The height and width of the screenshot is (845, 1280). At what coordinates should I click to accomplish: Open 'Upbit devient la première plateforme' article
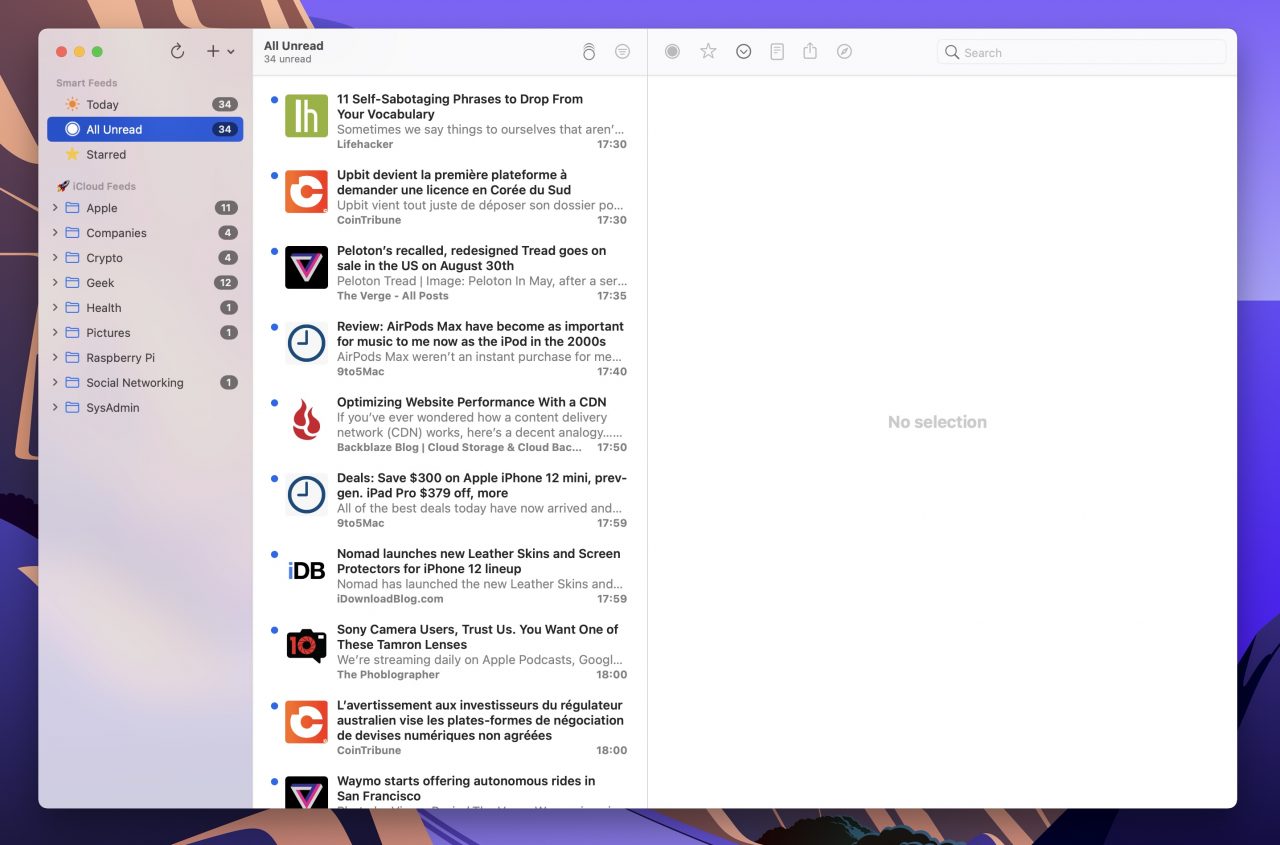(450, 197)
